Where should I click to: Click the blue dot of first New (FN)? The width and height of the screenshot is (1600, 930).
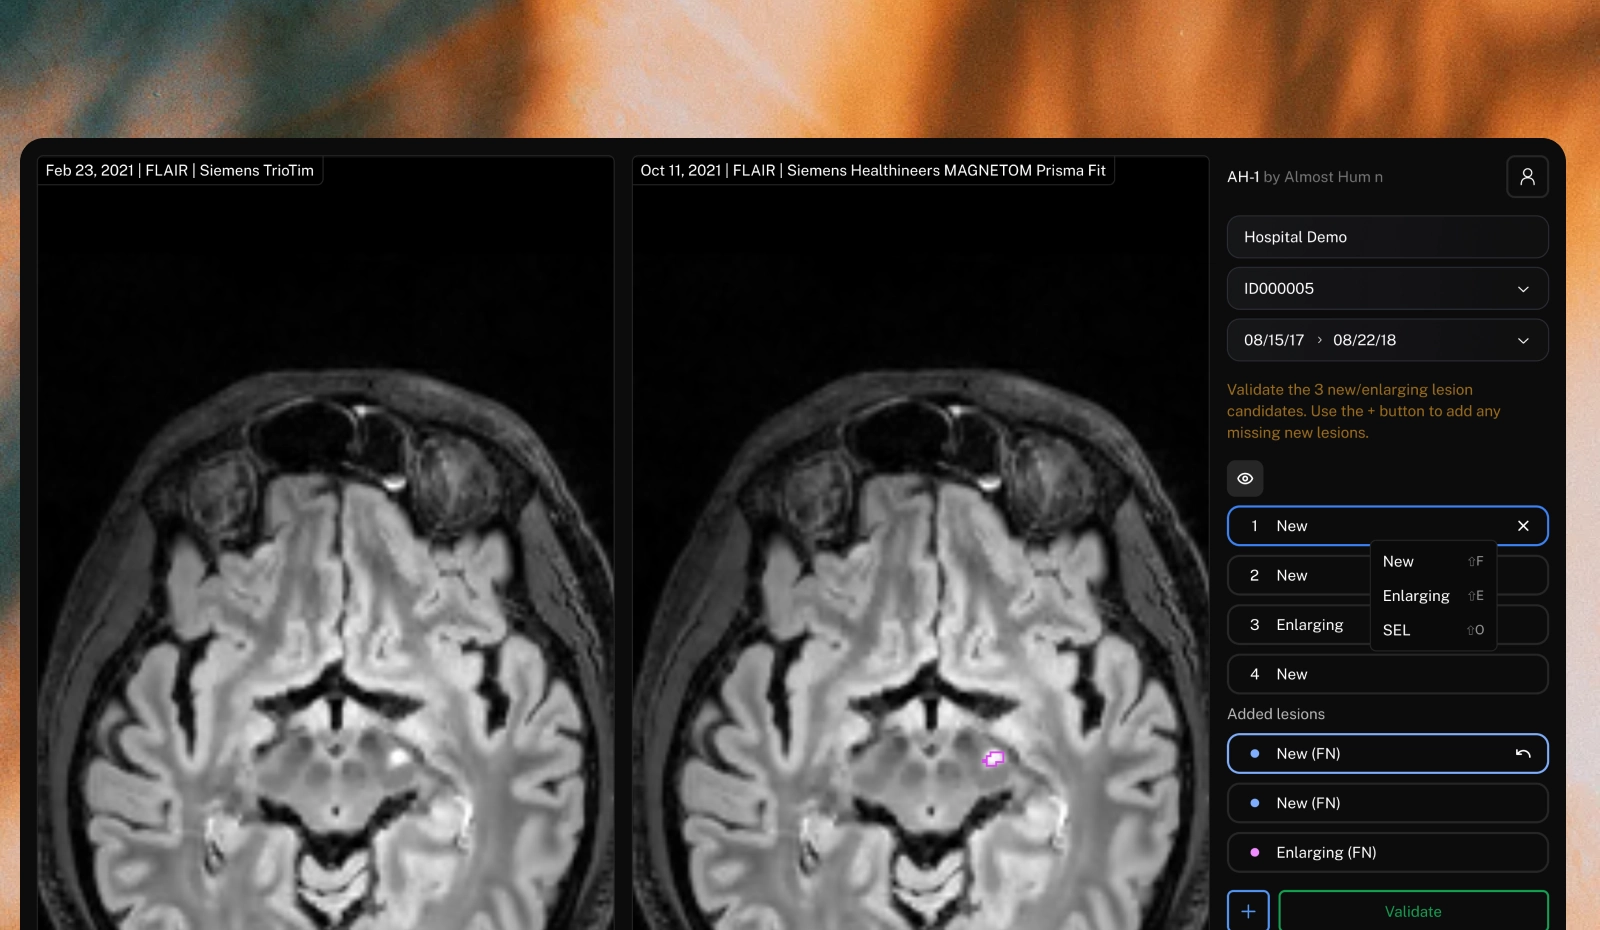pyautogui.click(x=1255, y=754)
